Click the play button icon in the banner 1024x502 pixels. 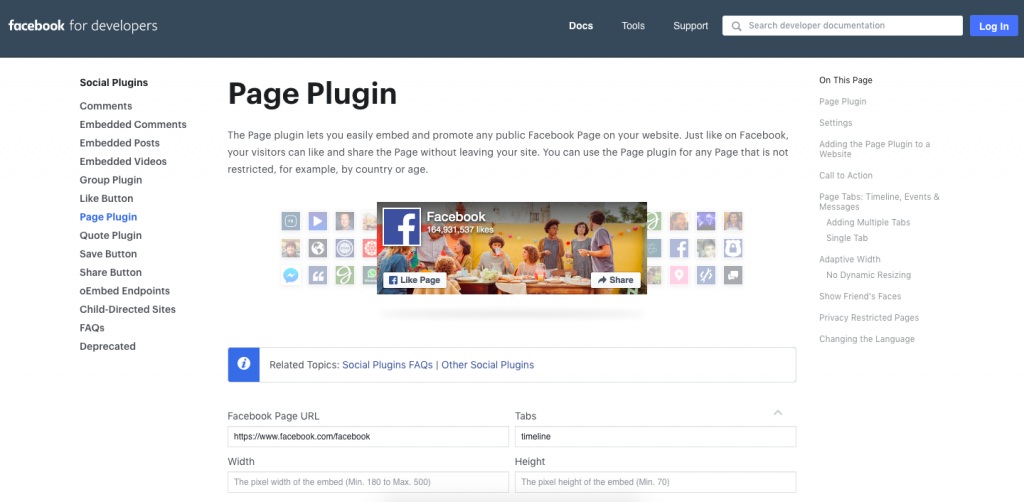click(318, 221)
